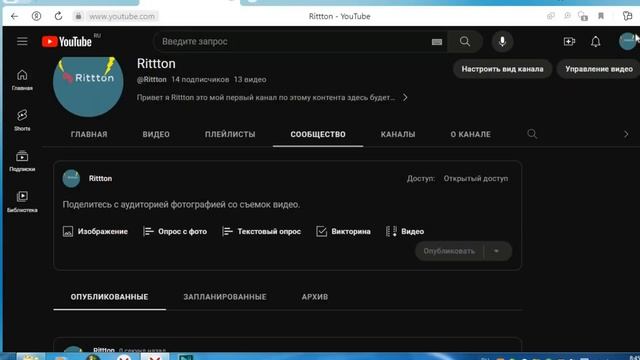This screenshot has width=640, height=360.
Task: Create an Опрос с фото poll
Action: pyautogui.click(x=175, y=231)
